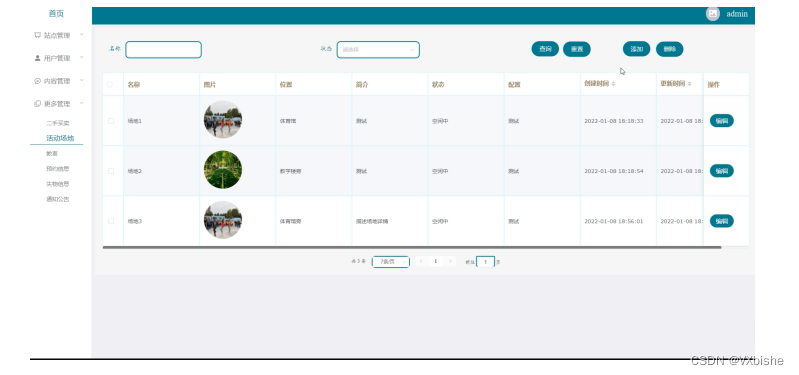Select the 活动场地 submenu item
The image size is (799, 375).
(60, 138)
